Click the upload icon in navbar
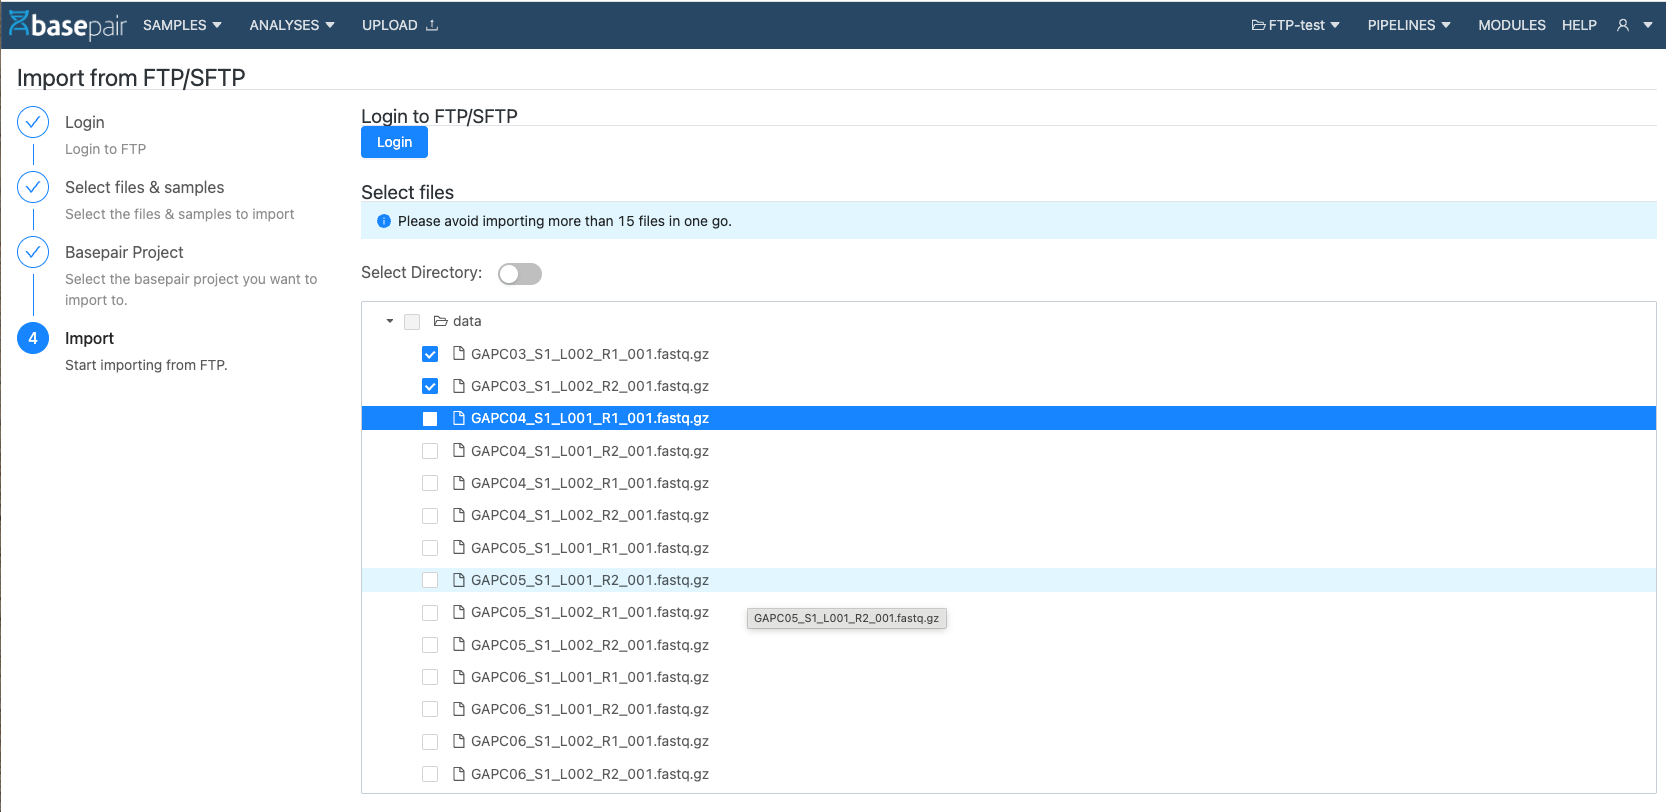 [432, 25]
